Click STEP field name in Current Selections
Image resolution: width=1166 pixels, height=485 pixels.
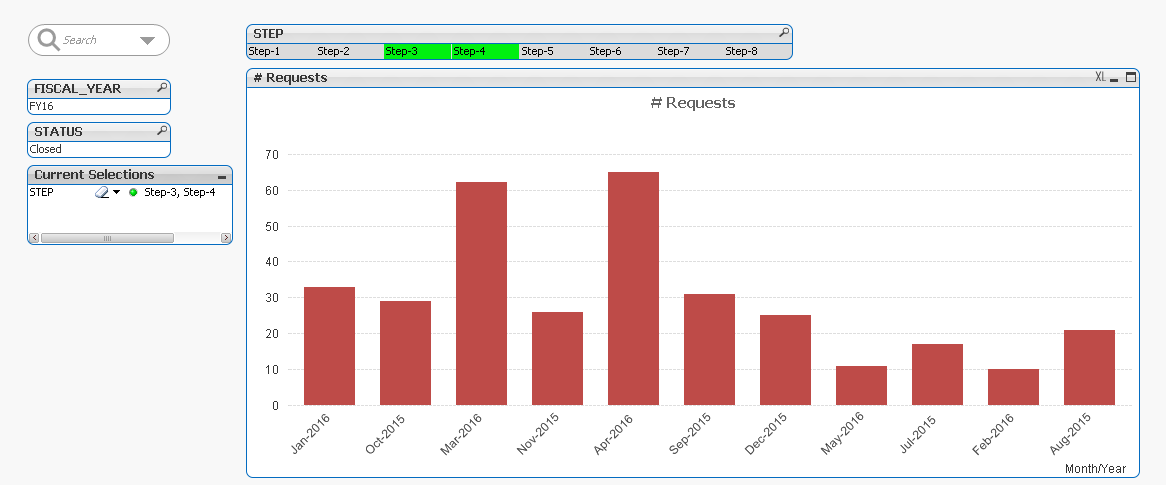pos(42,192)
